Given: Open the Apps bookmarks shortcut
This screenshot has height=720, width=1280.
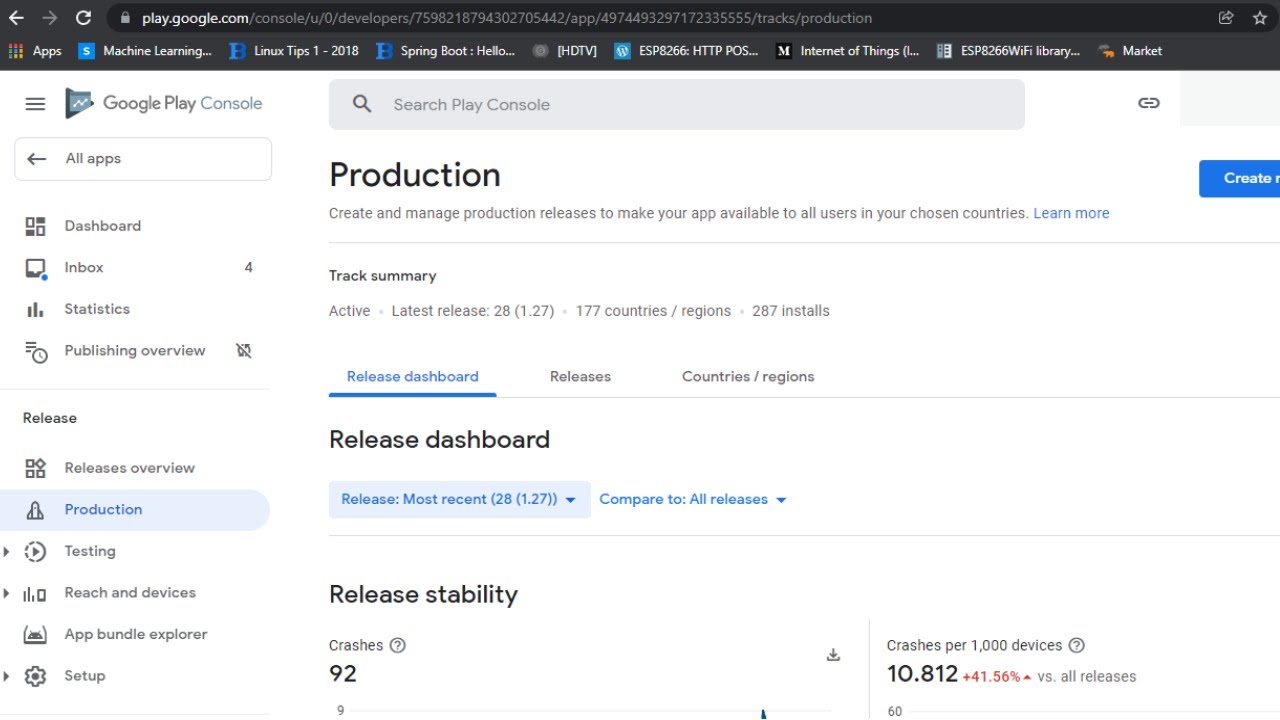Looking at the screenshot, I should pos(35,51).
